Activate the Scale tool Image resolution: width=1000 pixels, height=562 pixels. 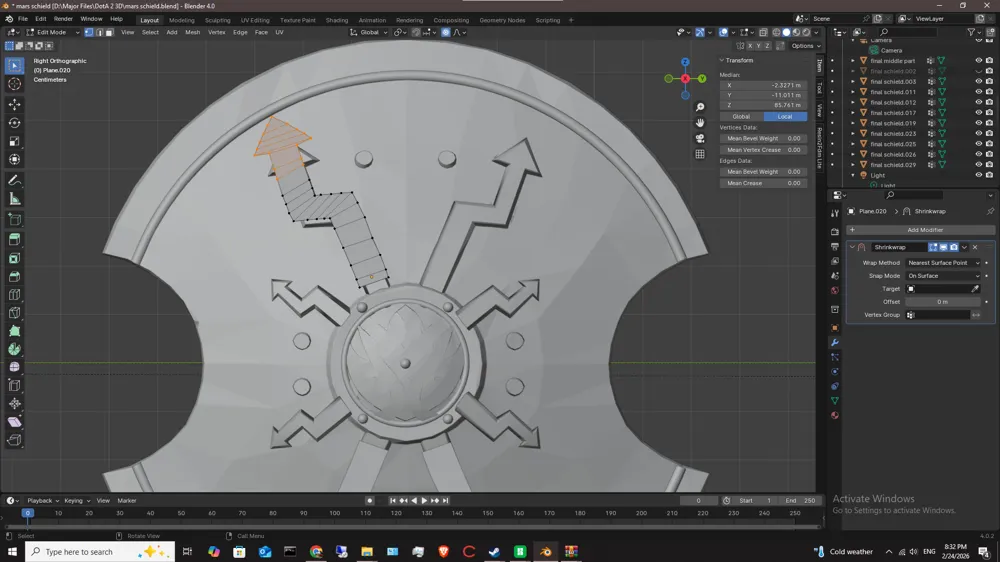click(15, 141)
